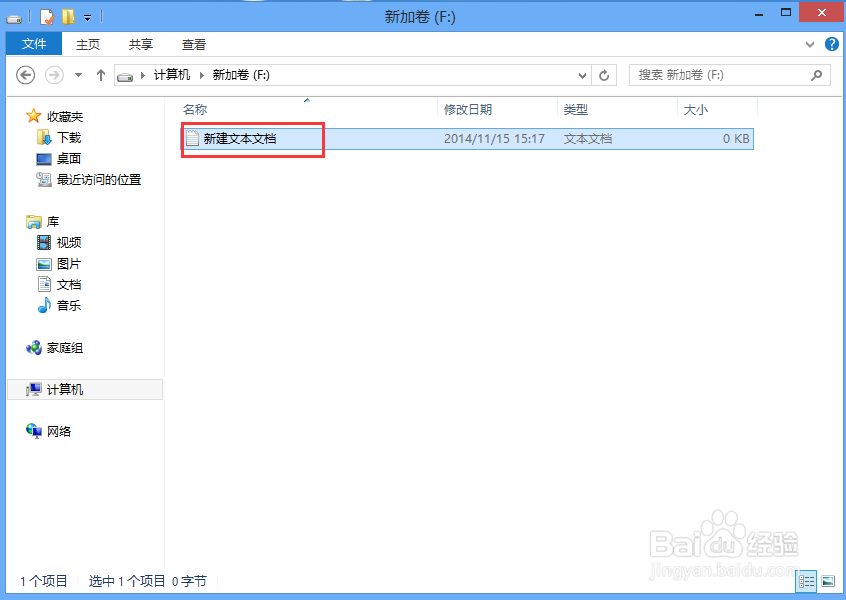Open Explorer help via question mark icon
The image size is (846, 600).
coord(832,44)
